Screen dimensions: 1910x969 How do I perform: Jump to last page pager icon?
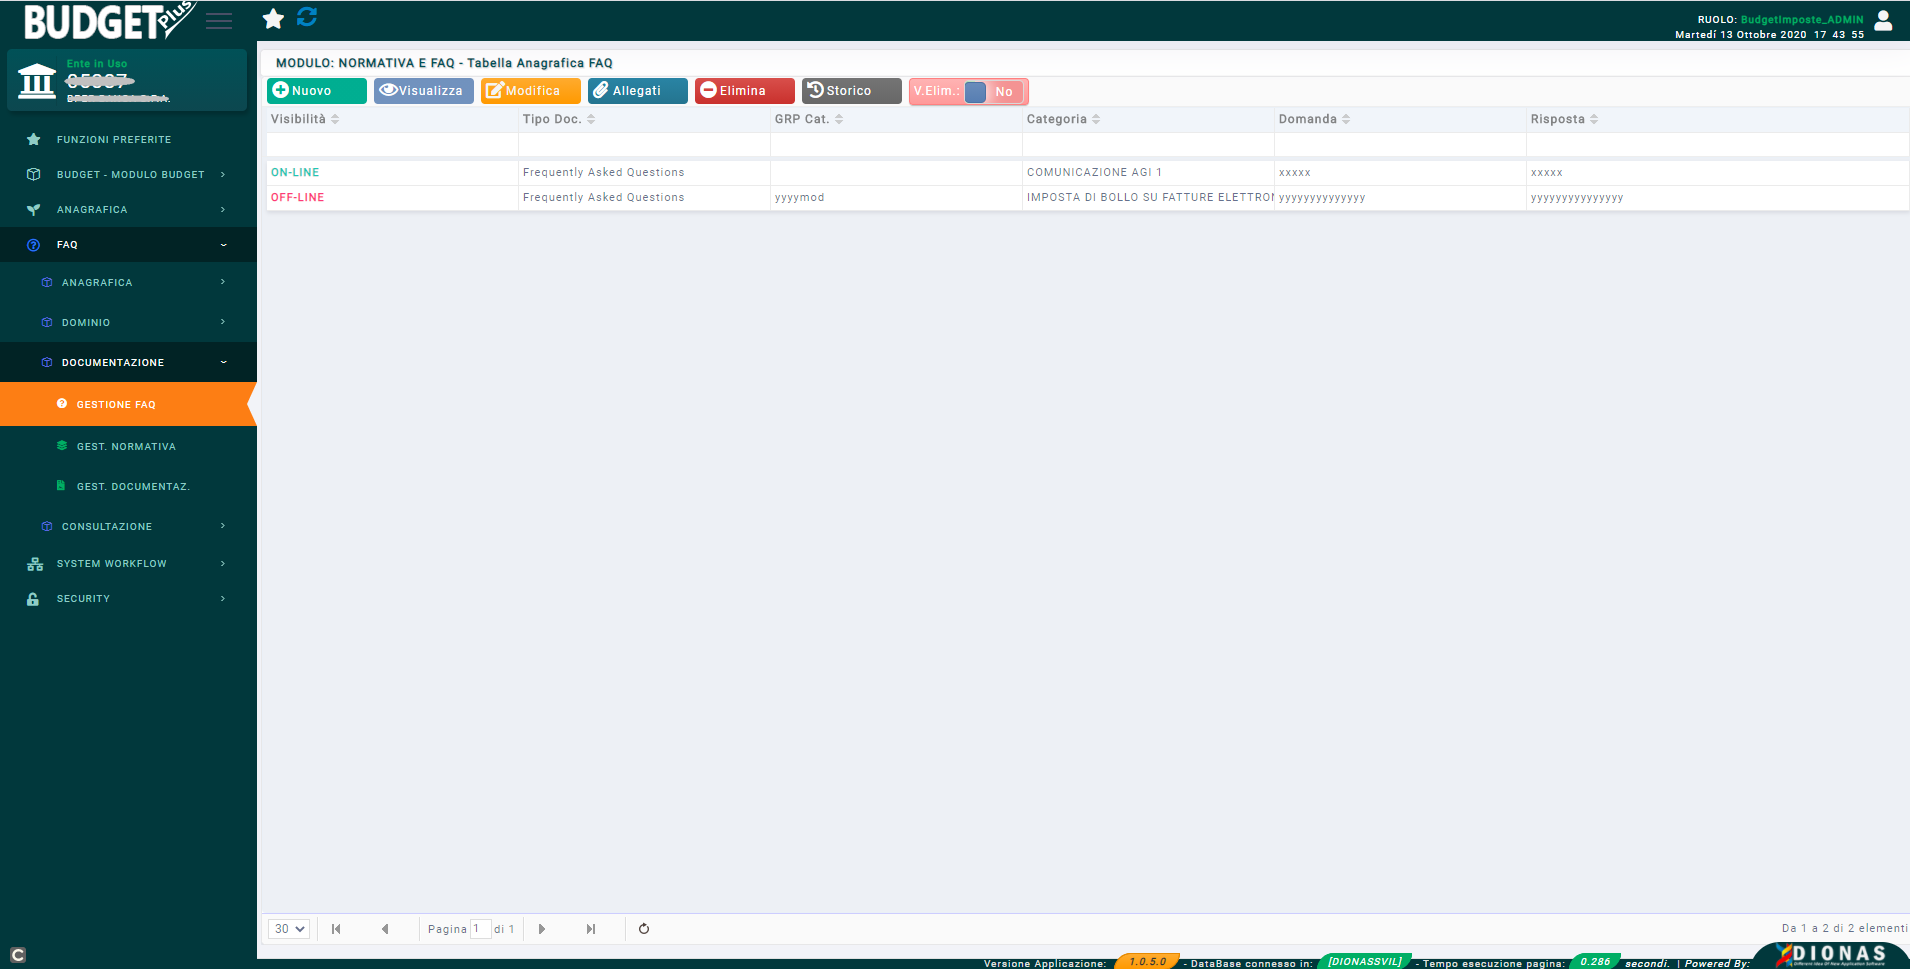591,929
